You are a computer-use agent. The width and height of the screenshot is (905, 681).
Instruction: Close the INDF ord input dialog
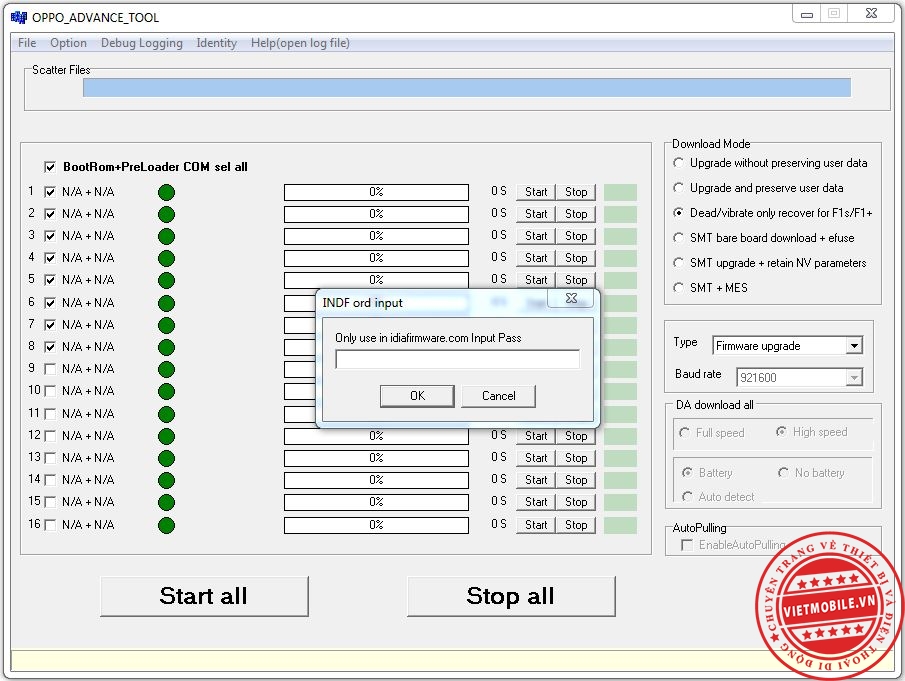click(571, 298)
